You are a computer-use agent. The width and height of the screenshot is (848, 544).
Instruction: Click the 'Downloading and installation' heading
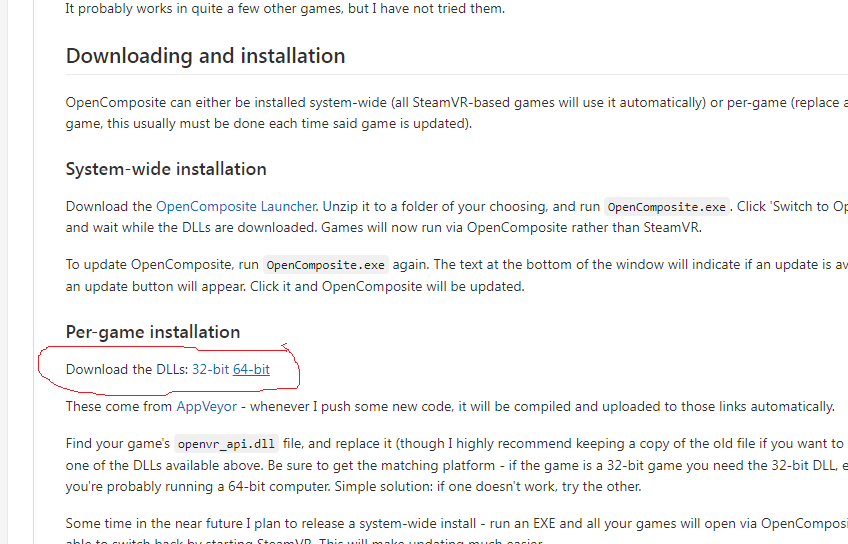pos(206,56)
